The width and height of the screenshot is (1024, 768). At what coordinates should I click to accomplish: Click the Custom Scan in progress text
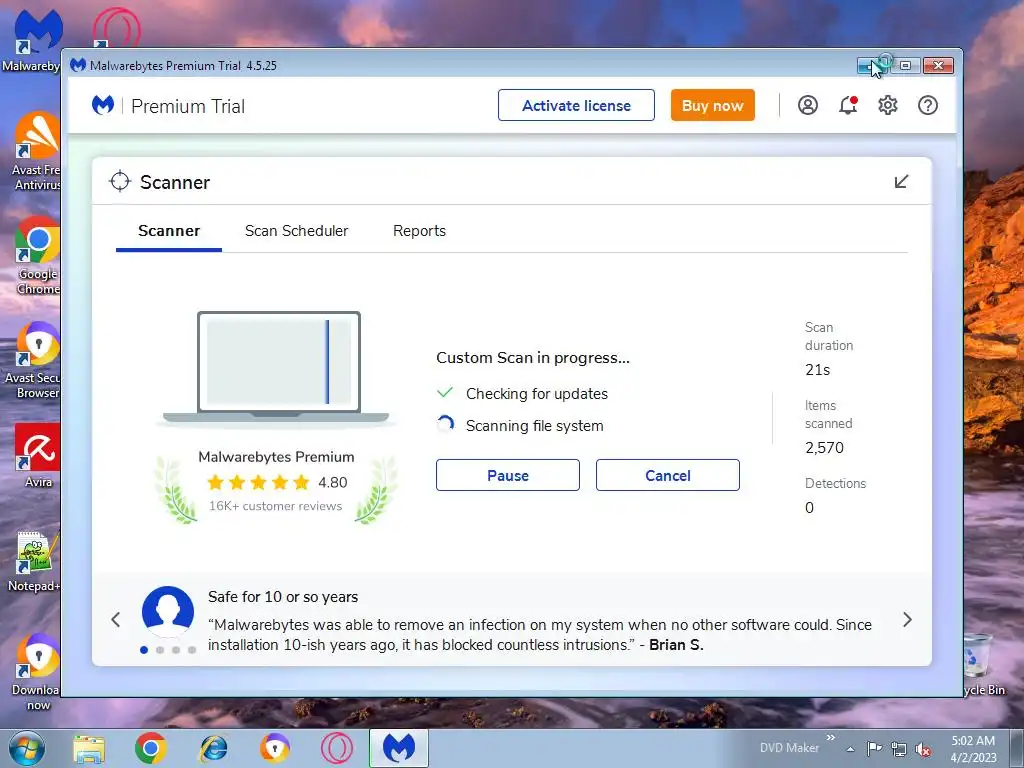(533, 358)
